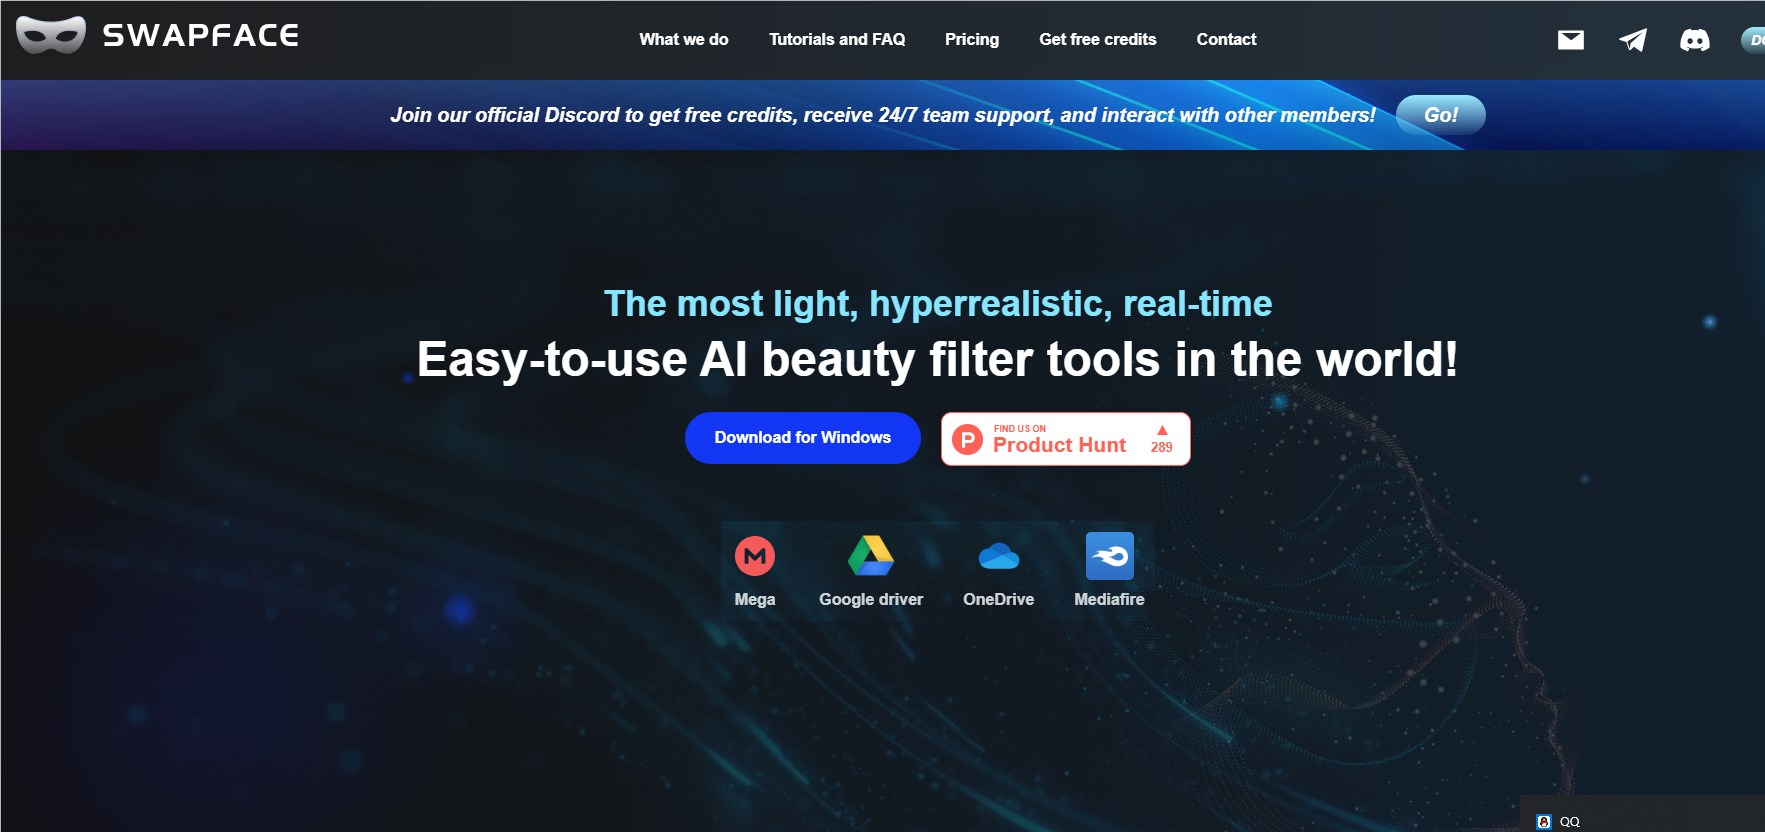1765x832 pixels.
Task: Click the Discord icon in header
Action: point(1694,40)
